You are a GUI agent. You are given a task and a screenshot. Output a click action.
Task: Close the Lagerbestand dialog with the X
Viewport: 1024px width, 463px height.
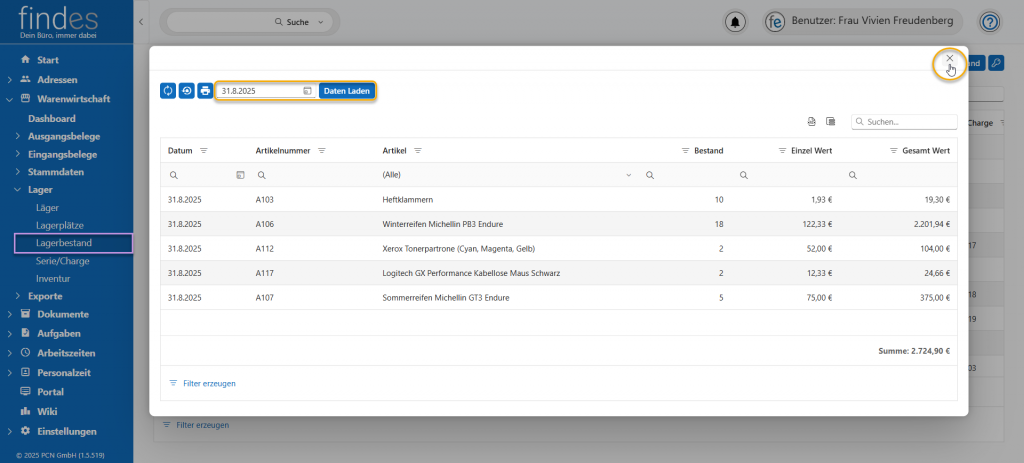coord(950,59)
